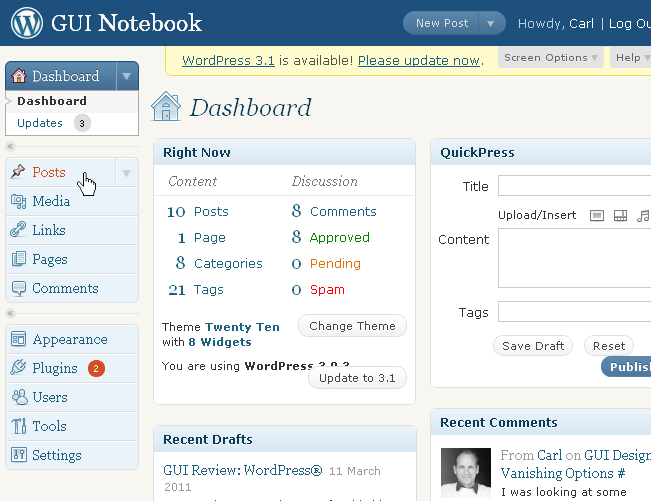This screenshot has width=651, height=501.
Task: Expand the New Post dropdown arrow
Action: tap(491, 24)
